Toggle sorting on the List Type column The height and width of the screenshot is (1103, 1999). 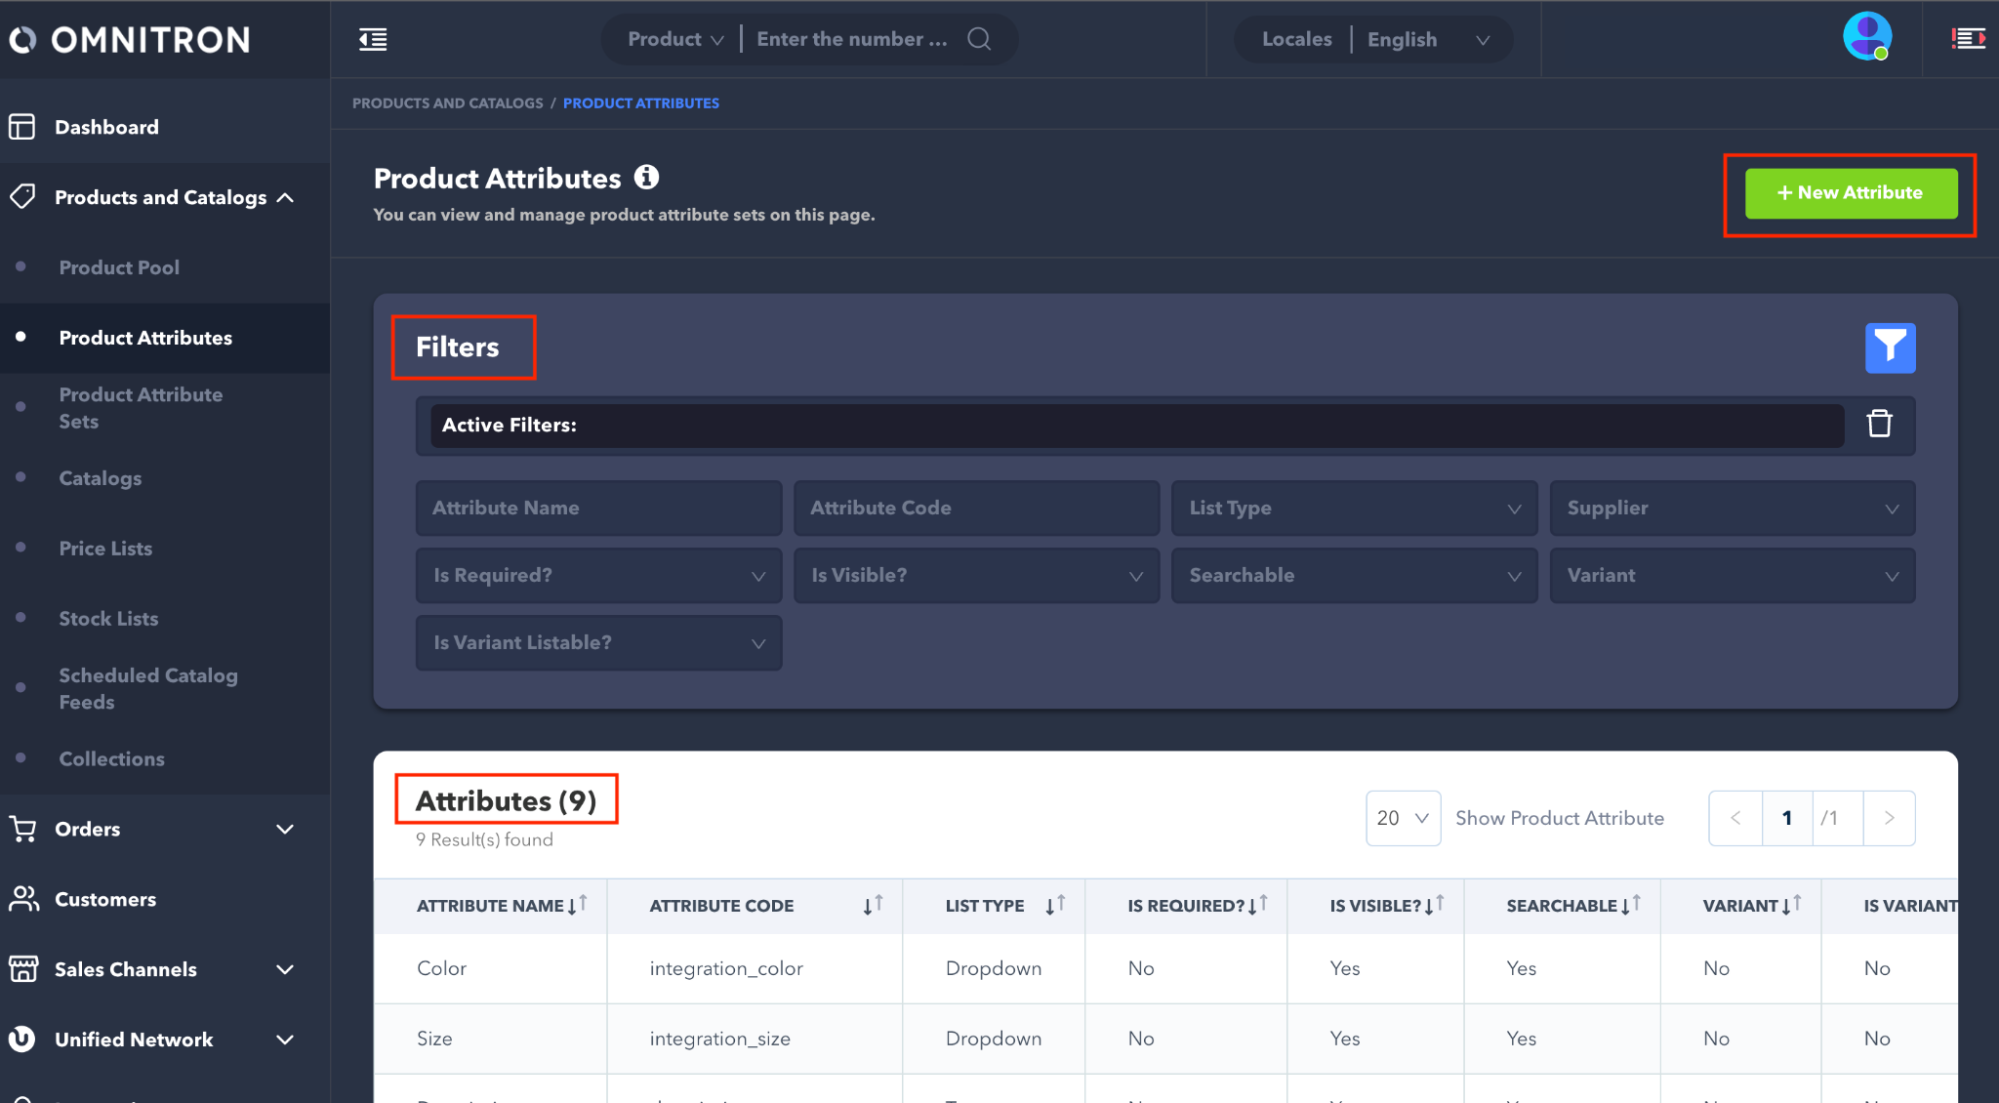[1055, 905]
